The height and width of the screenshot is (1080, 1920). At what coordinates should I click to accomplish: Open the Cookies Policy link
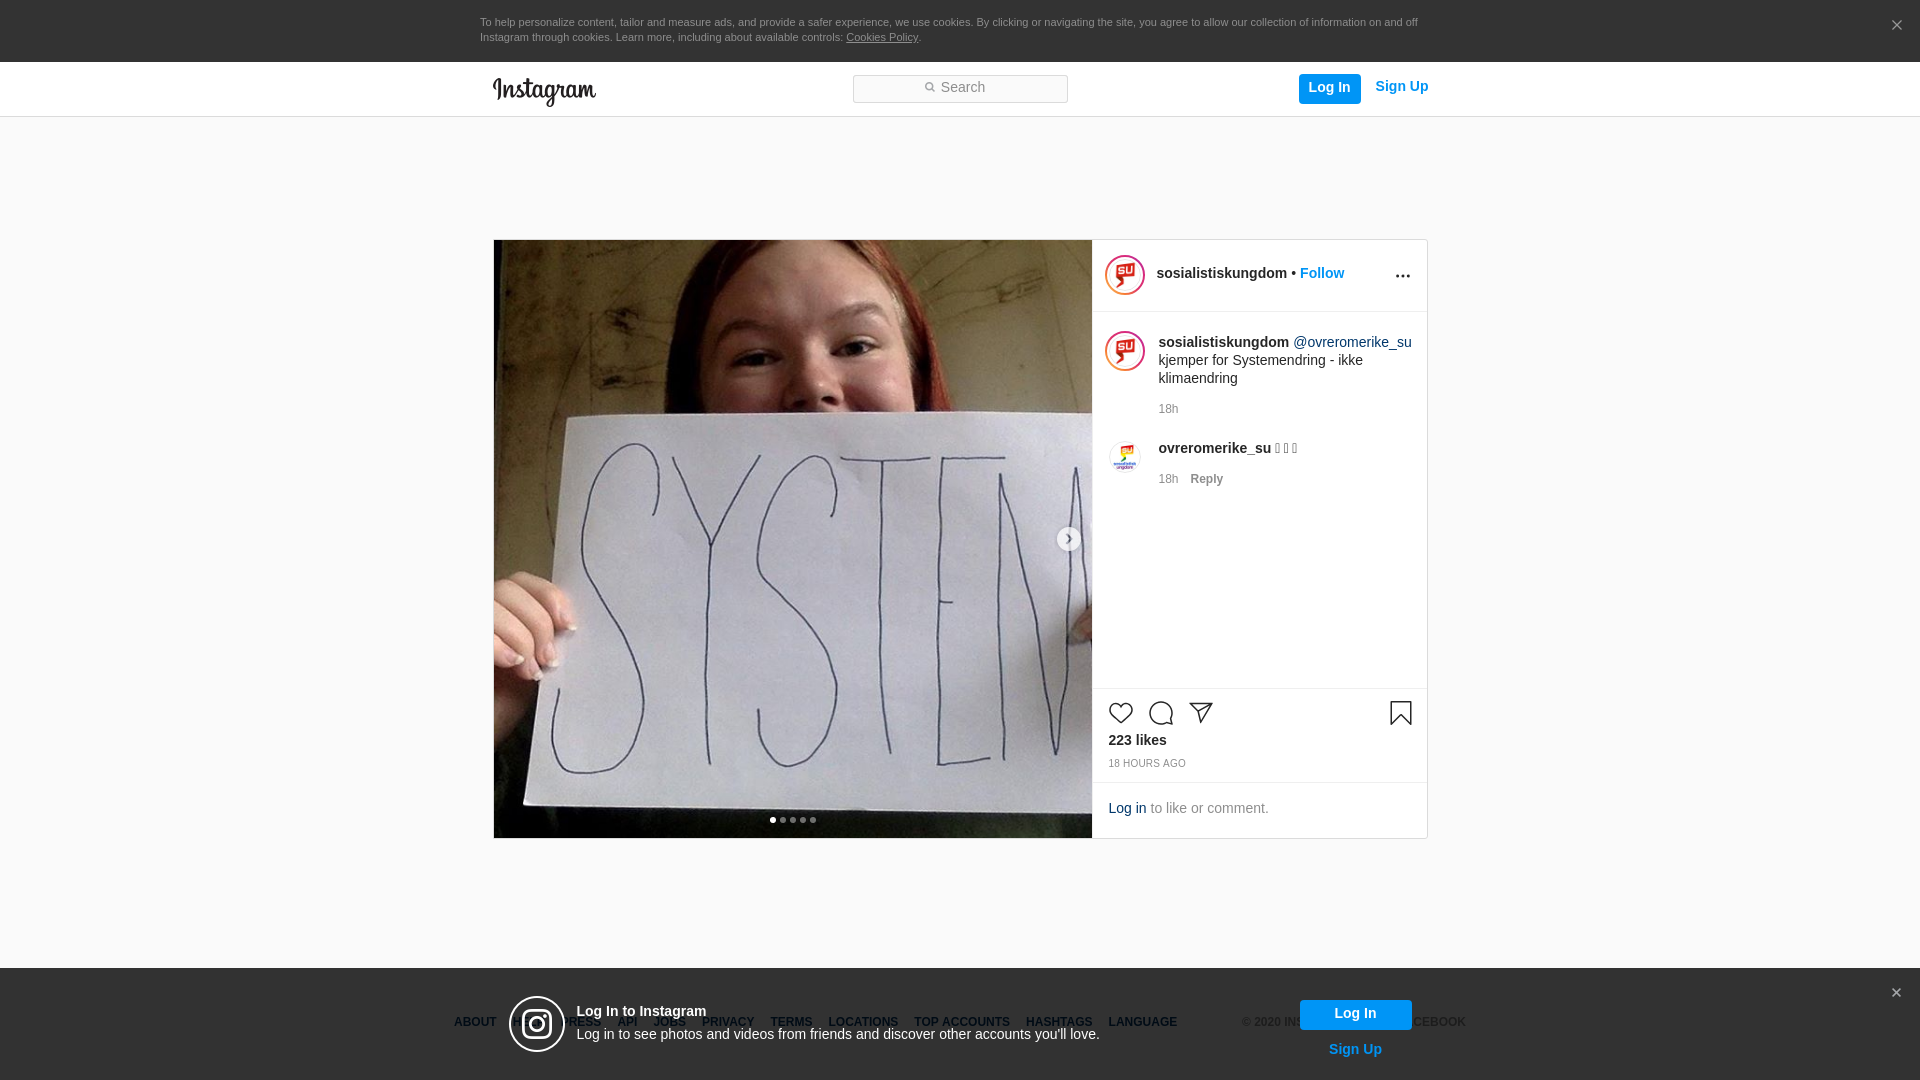click(882, 38)
